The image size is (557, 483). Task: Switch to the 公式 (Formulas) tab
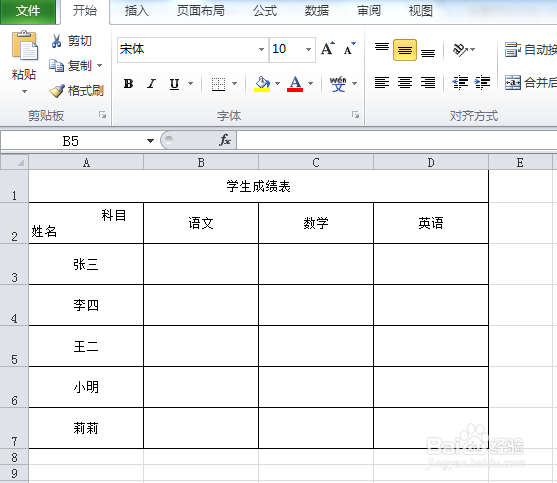pos(265,11)
